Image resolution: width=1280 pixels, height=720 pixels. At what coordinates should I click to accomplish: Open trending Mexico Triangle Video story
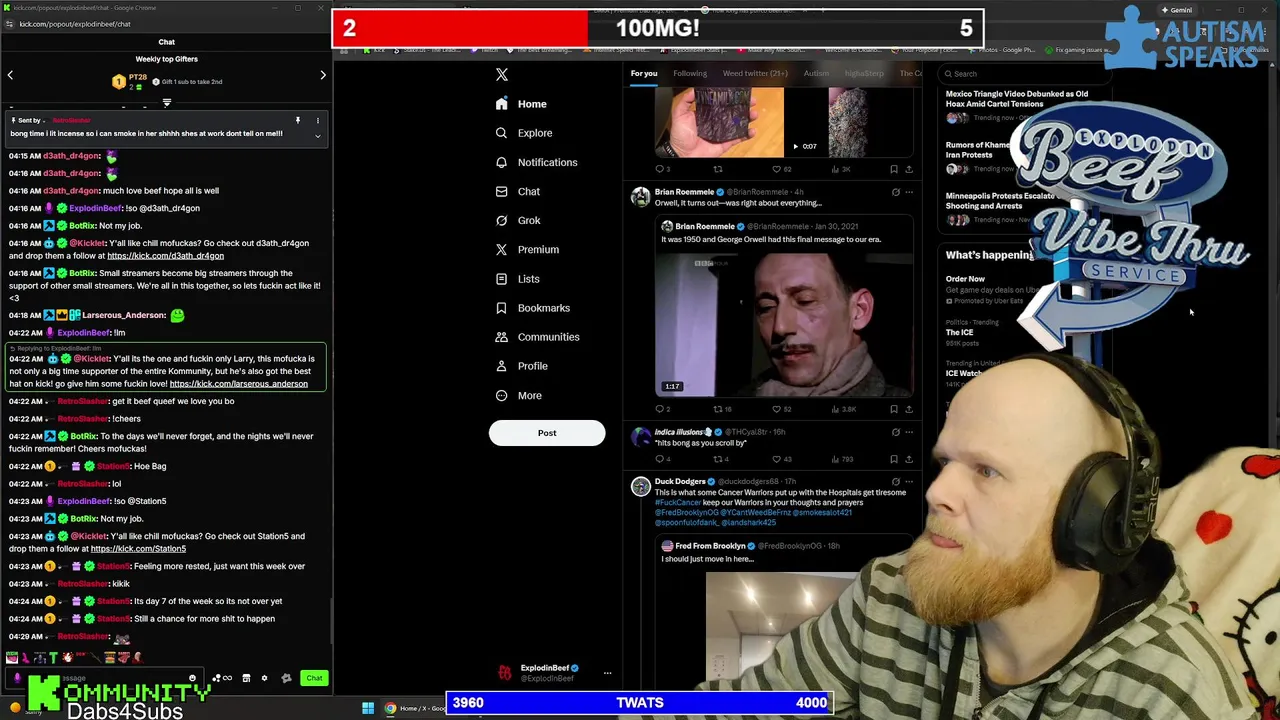[1017, 99]
